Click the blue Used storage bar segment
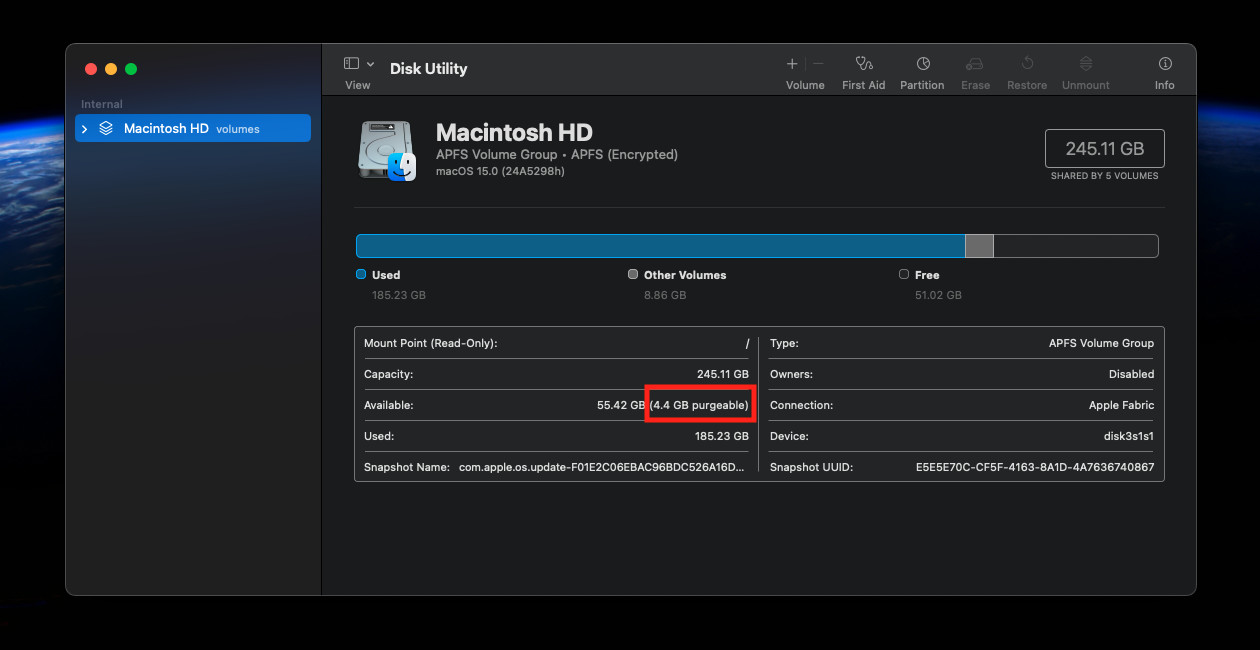Screen dimensions: 1260x650 click(x=660, y=246)
